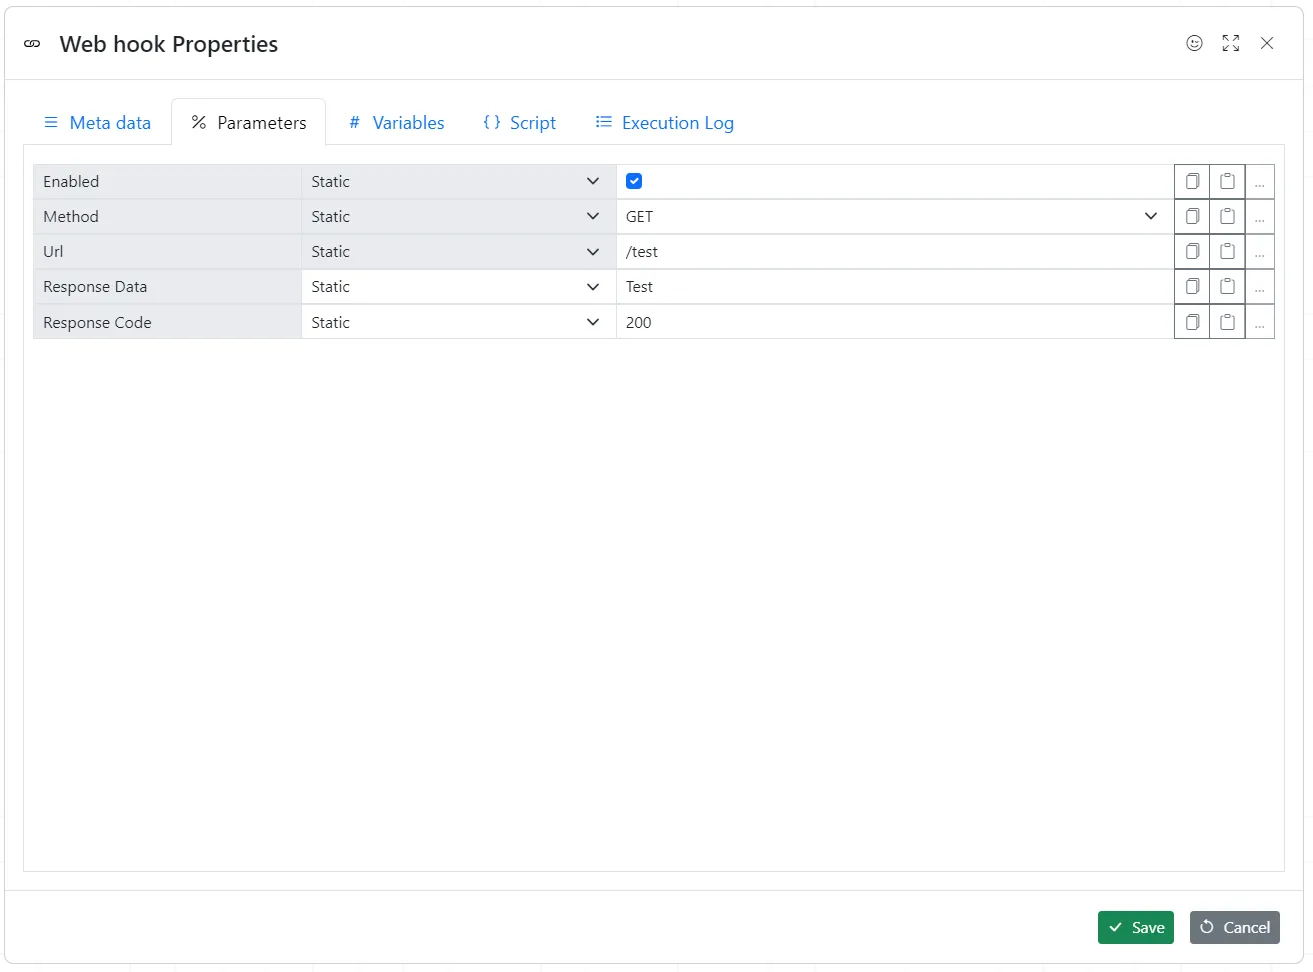Copy the Response Code value

[x=1191, y=321]
